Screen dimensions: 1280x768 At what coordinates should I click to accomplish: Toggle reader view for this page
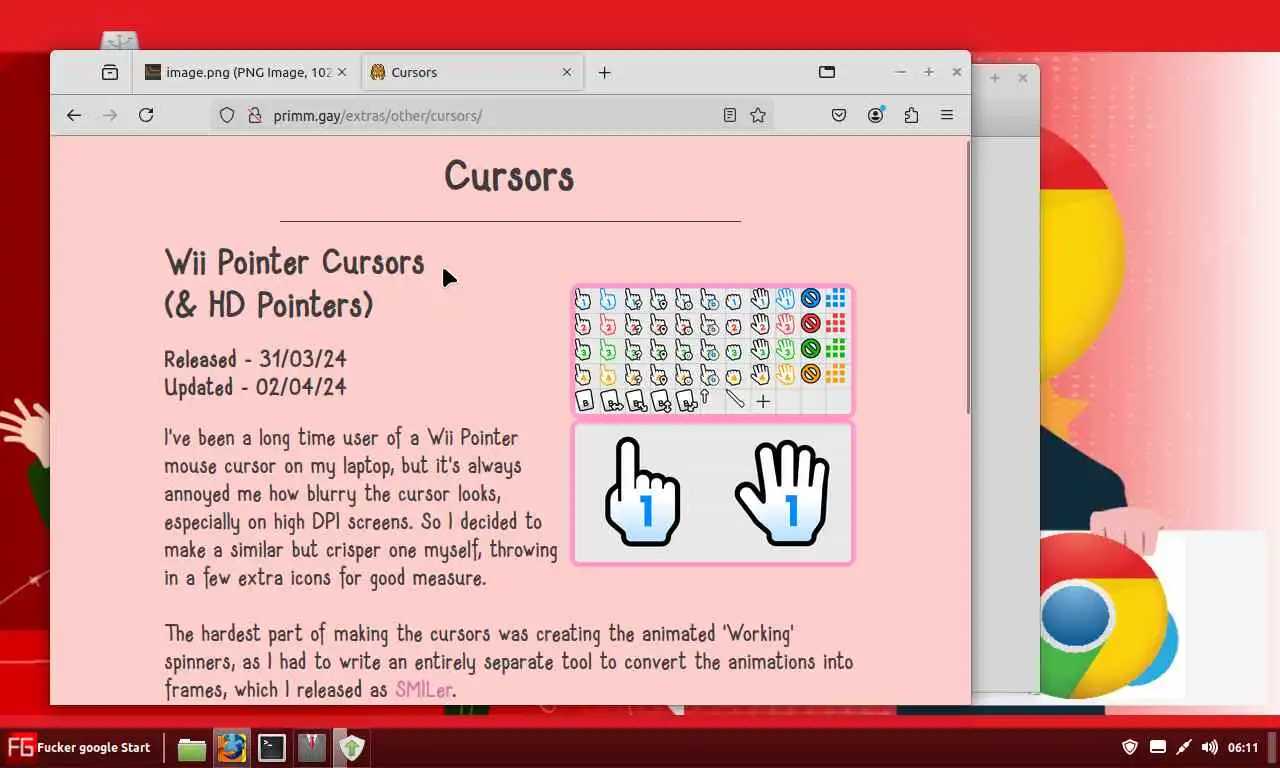tap(730, 115)
